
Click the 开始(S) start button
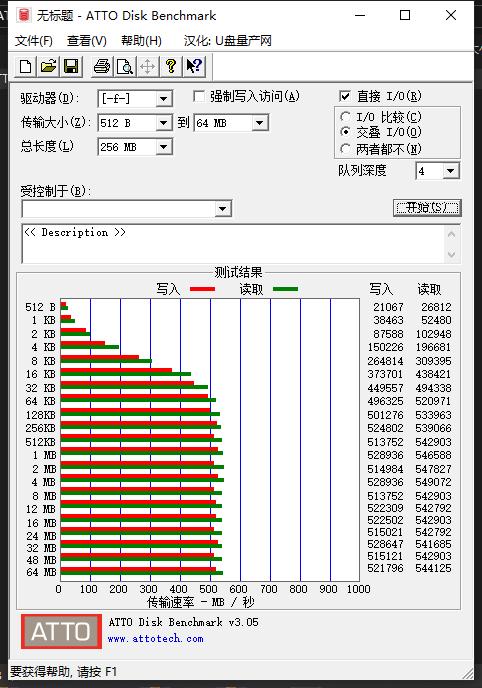427,208
